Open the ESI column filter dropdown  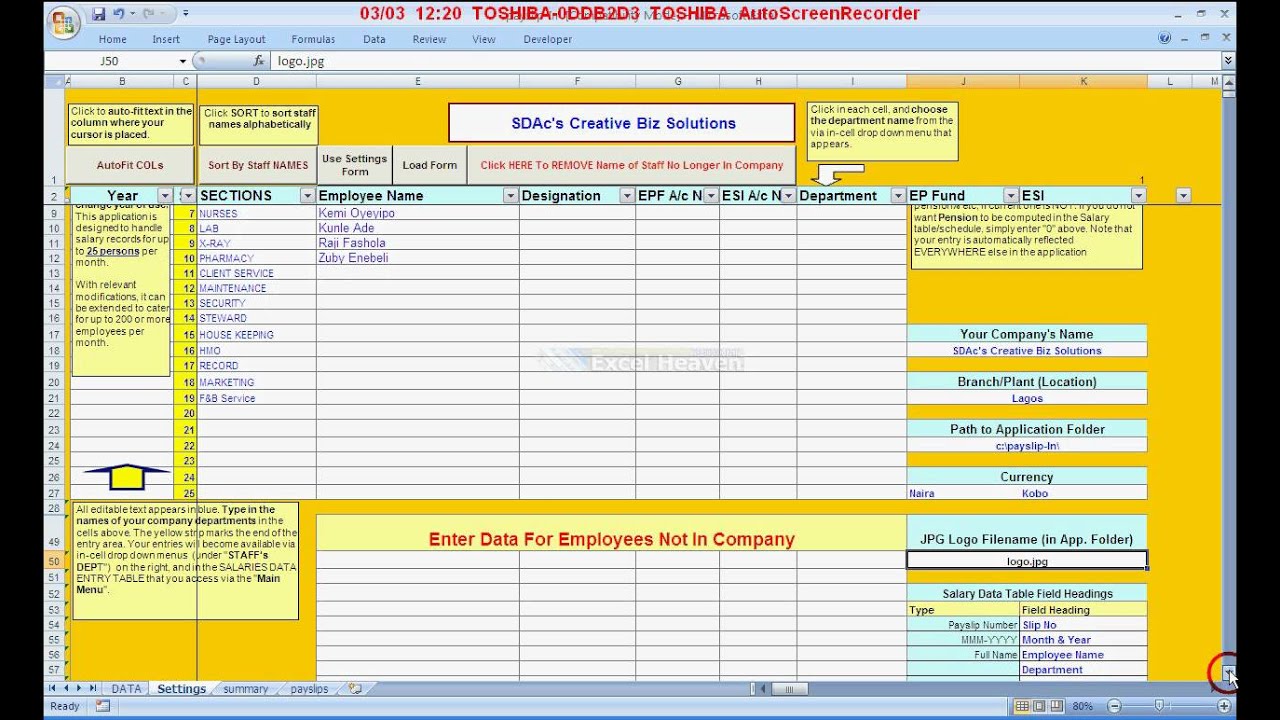(x=1139, y=196)
